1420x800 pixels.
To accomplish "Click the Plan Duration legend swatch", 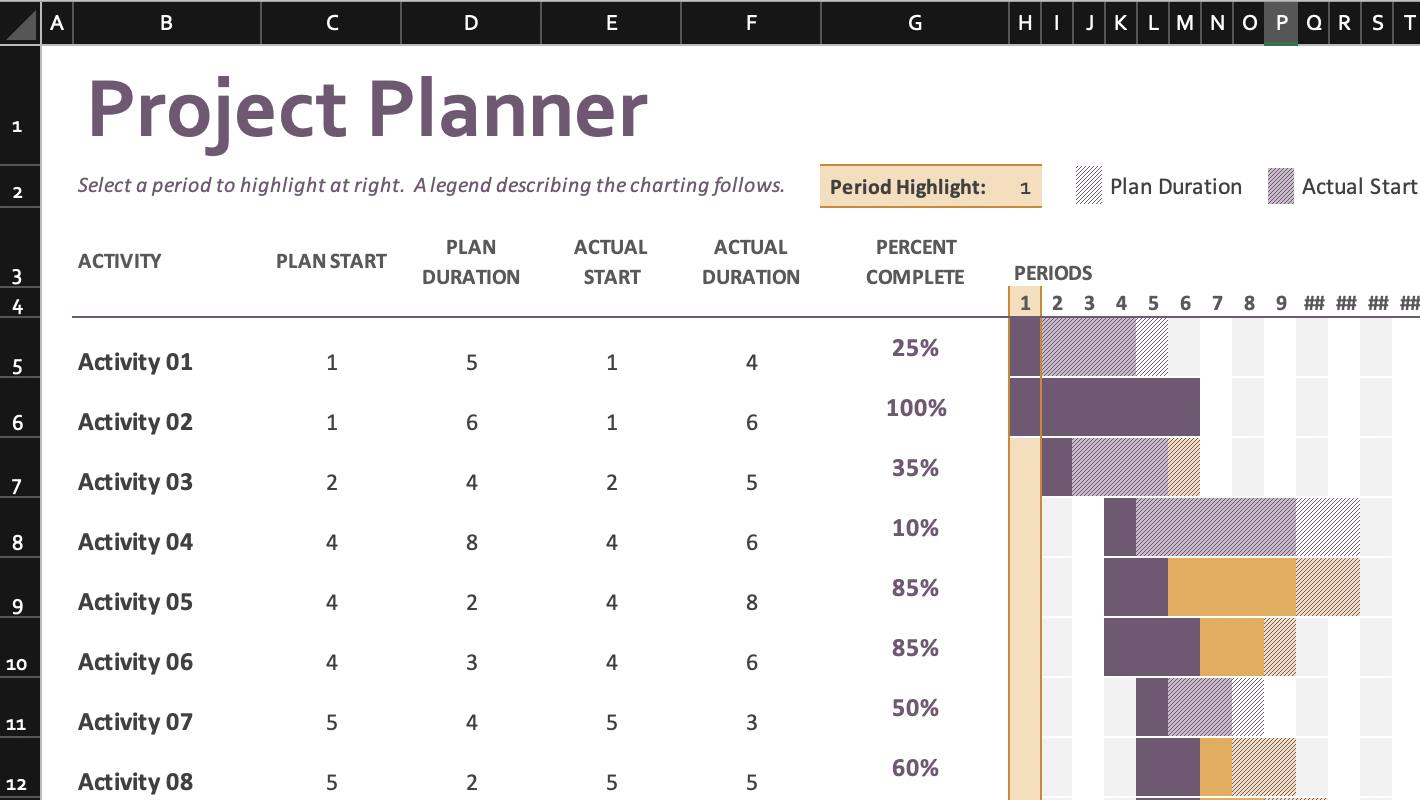I will [x=1088, y=186].
